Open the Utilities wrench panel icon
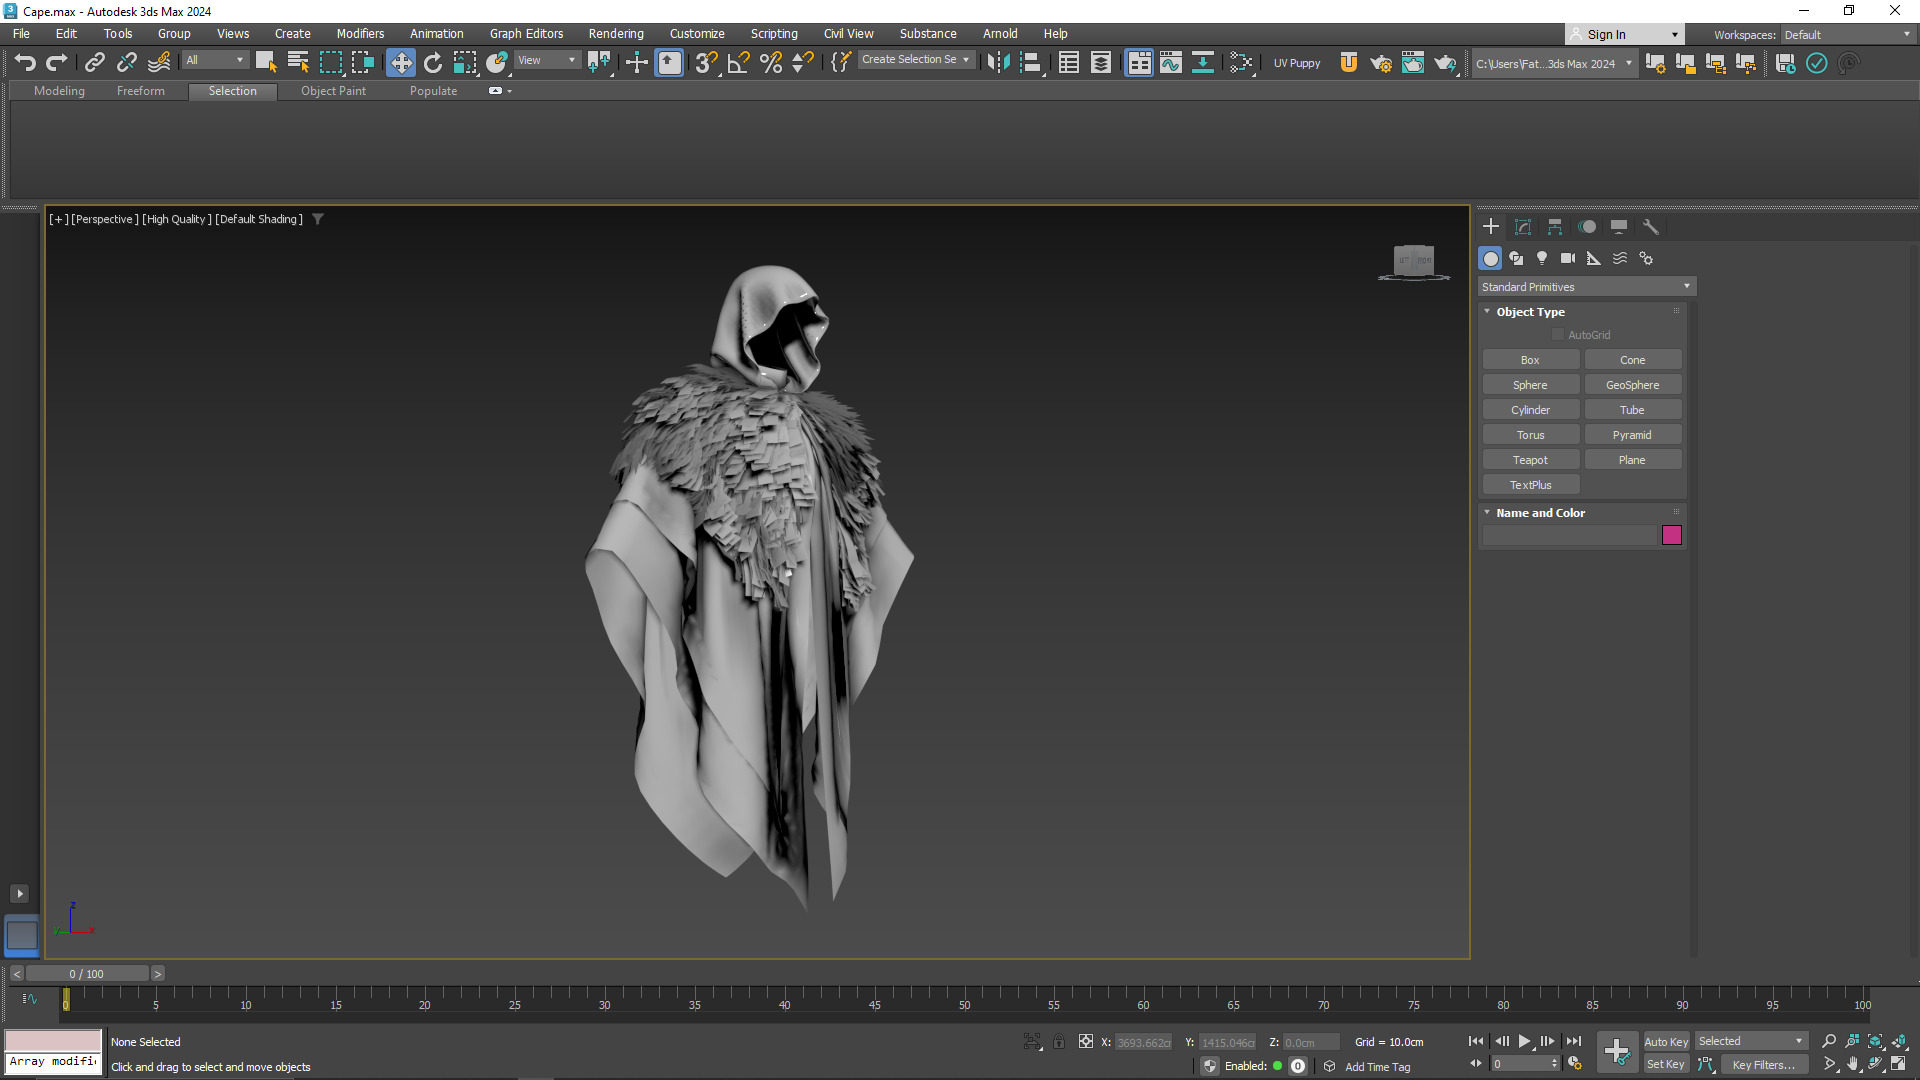The width and height of the screenshot is (1920, 1080). point(1651,227)
